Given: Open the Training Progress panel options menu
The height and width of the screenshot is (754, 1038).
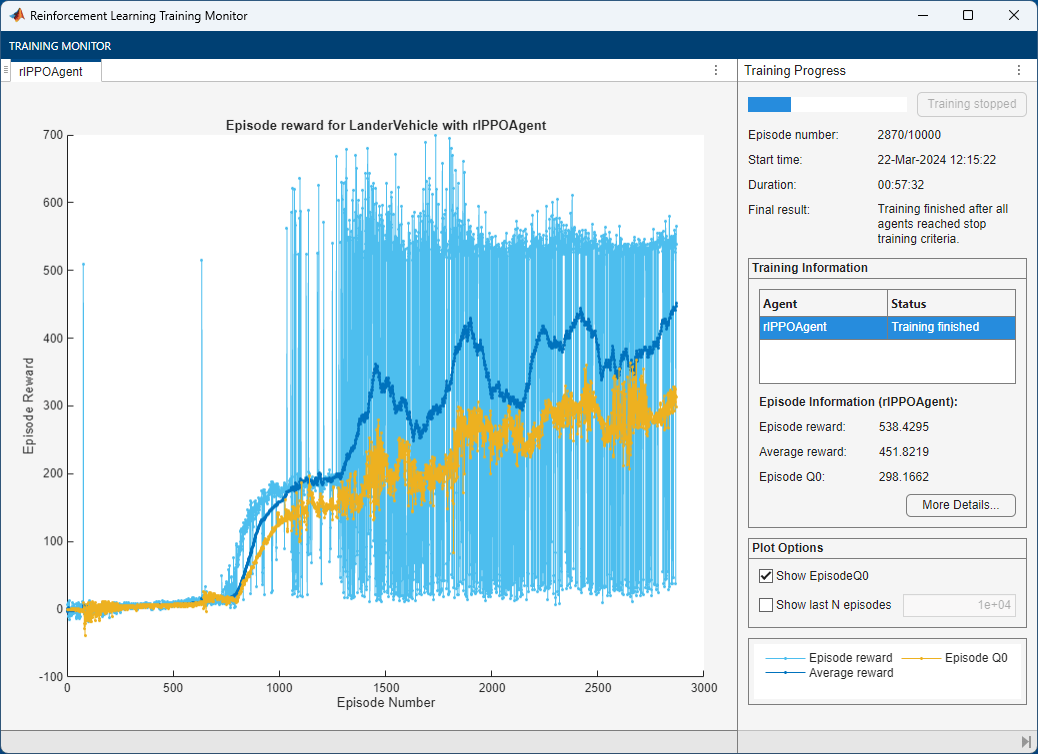Looking at the screenshot, I should pos(1019,70).
